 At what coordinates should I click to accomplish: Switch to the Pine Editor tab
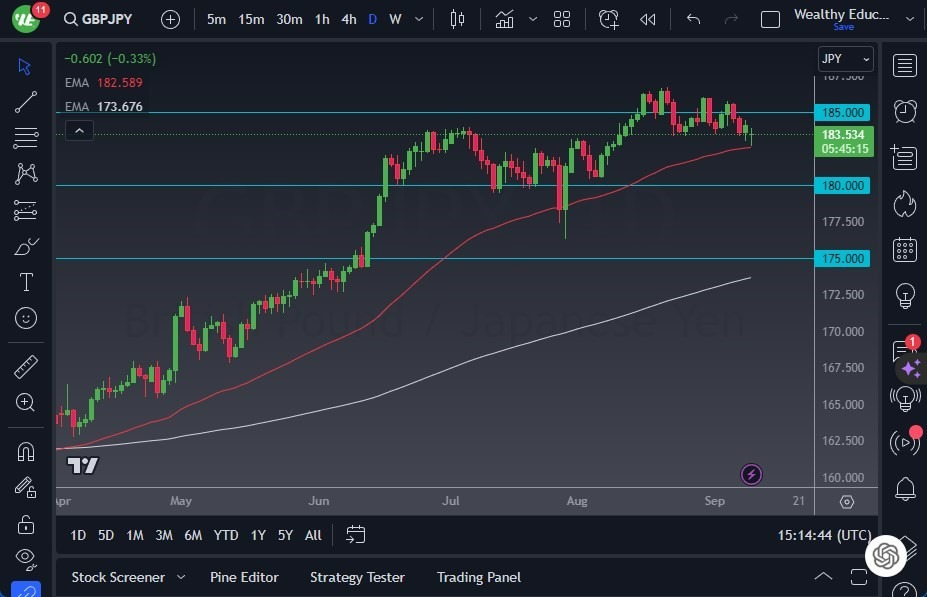coord(244,577)
